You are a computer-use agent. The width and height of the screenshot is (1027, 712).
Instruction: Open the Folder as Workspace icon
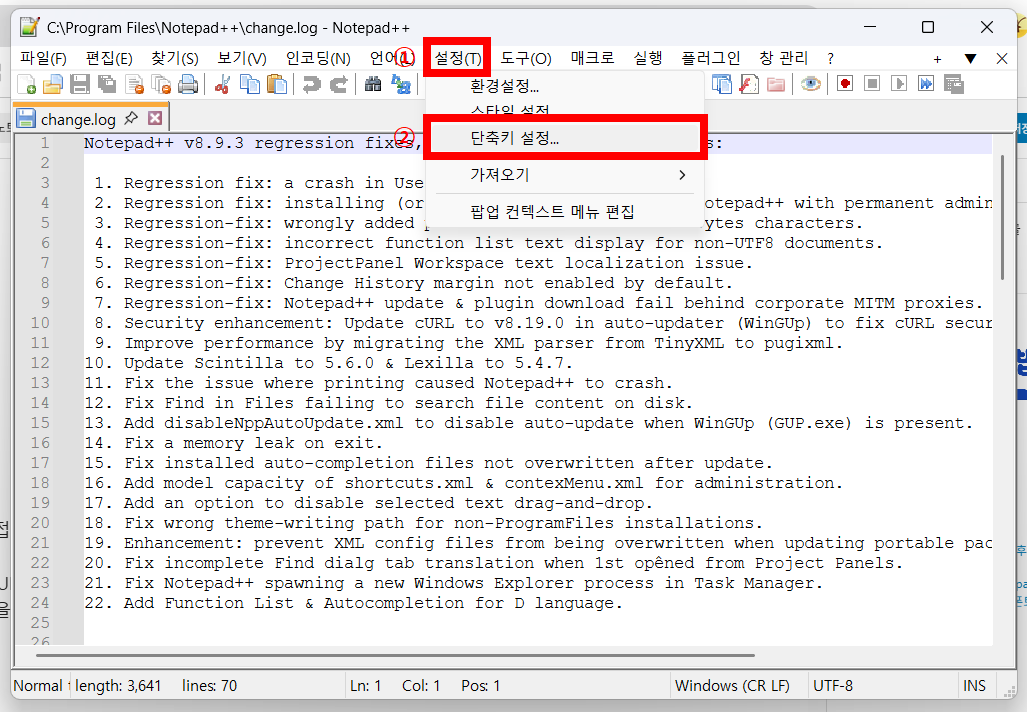(x=776, y=84)
